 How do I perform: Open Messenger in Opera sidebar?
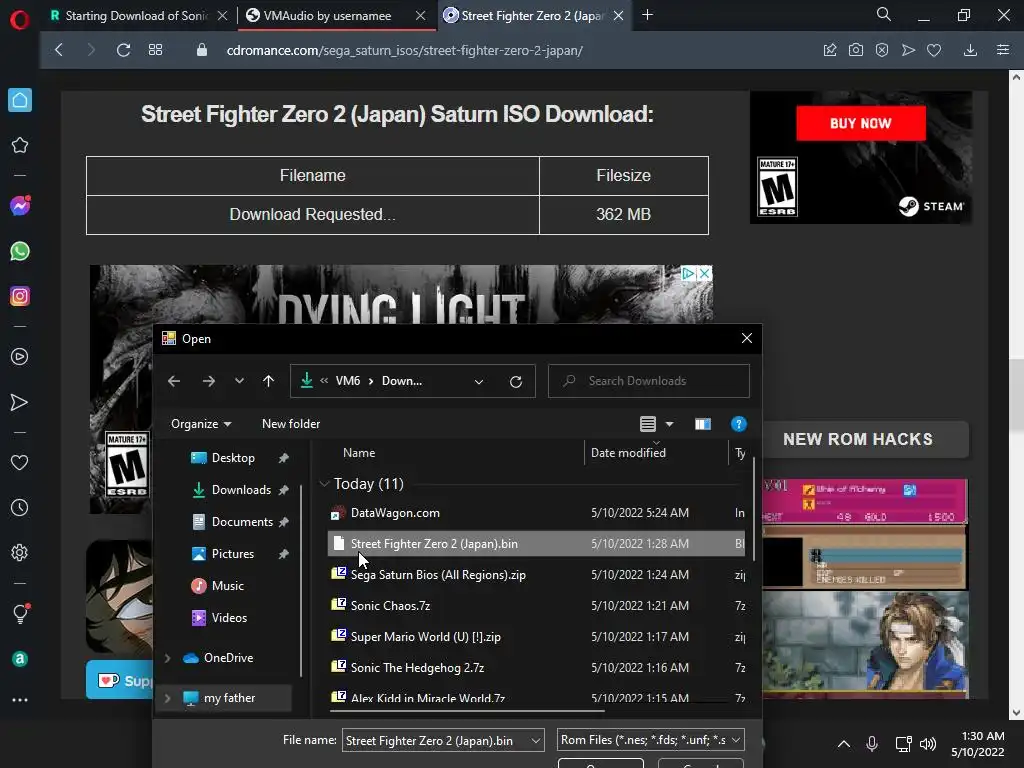(20, 206)
